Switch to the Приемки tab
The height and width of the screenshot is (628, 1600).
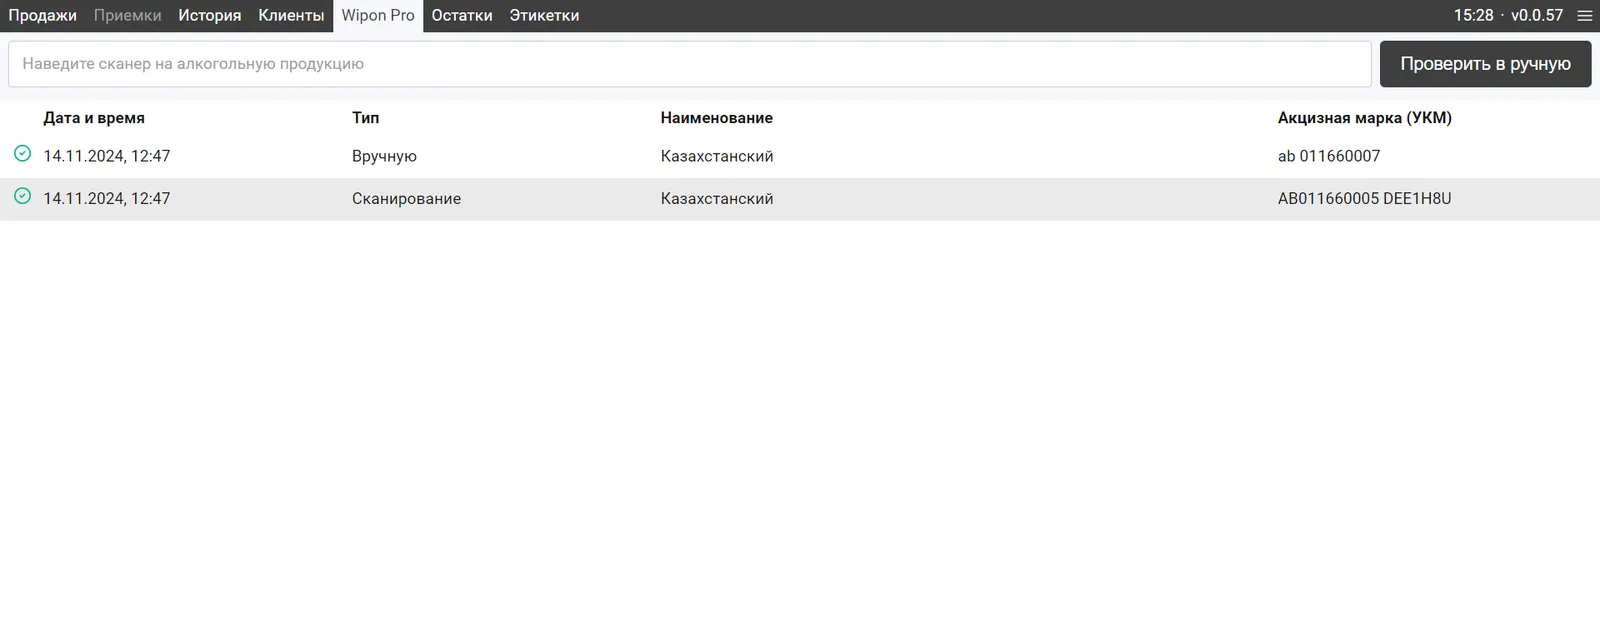pos(127,16)
